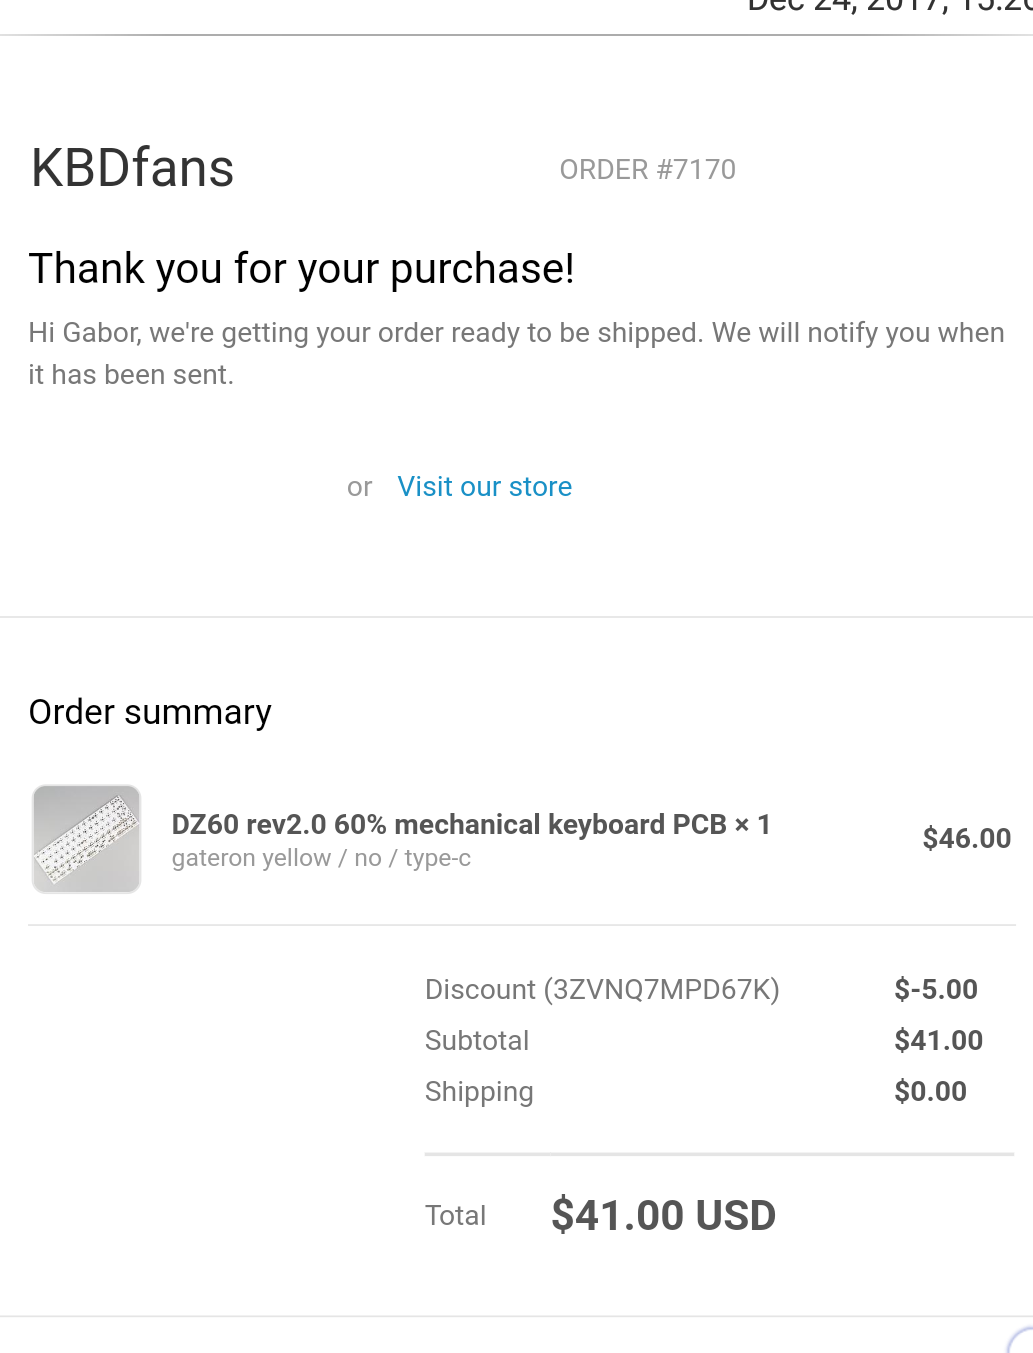Click the $41.00 USD total amount

point(664,1216)
